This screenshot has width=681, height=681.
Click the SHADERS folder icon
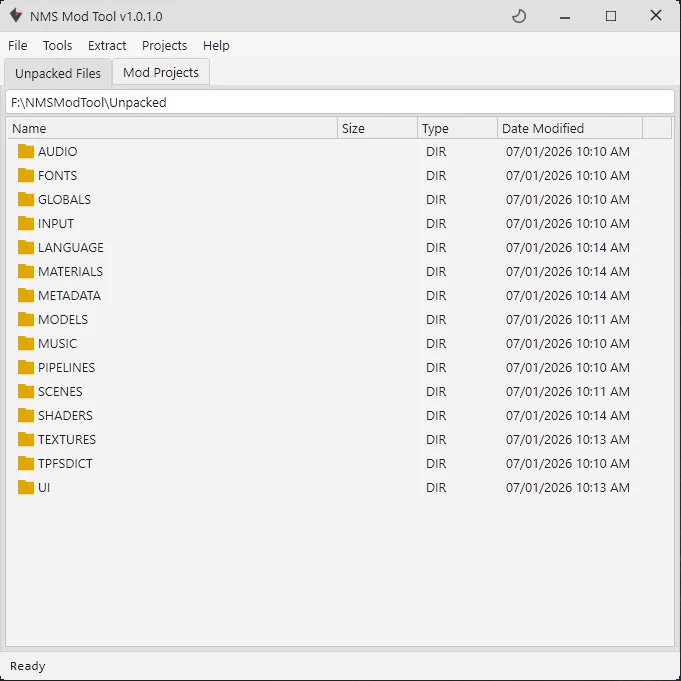pos(26,415)
